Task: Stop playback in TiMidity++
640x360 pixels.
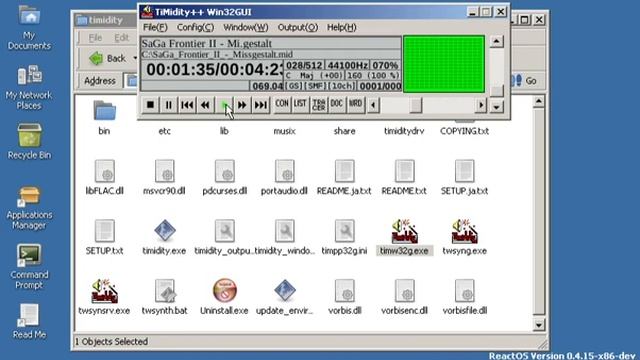Action: 150,105
